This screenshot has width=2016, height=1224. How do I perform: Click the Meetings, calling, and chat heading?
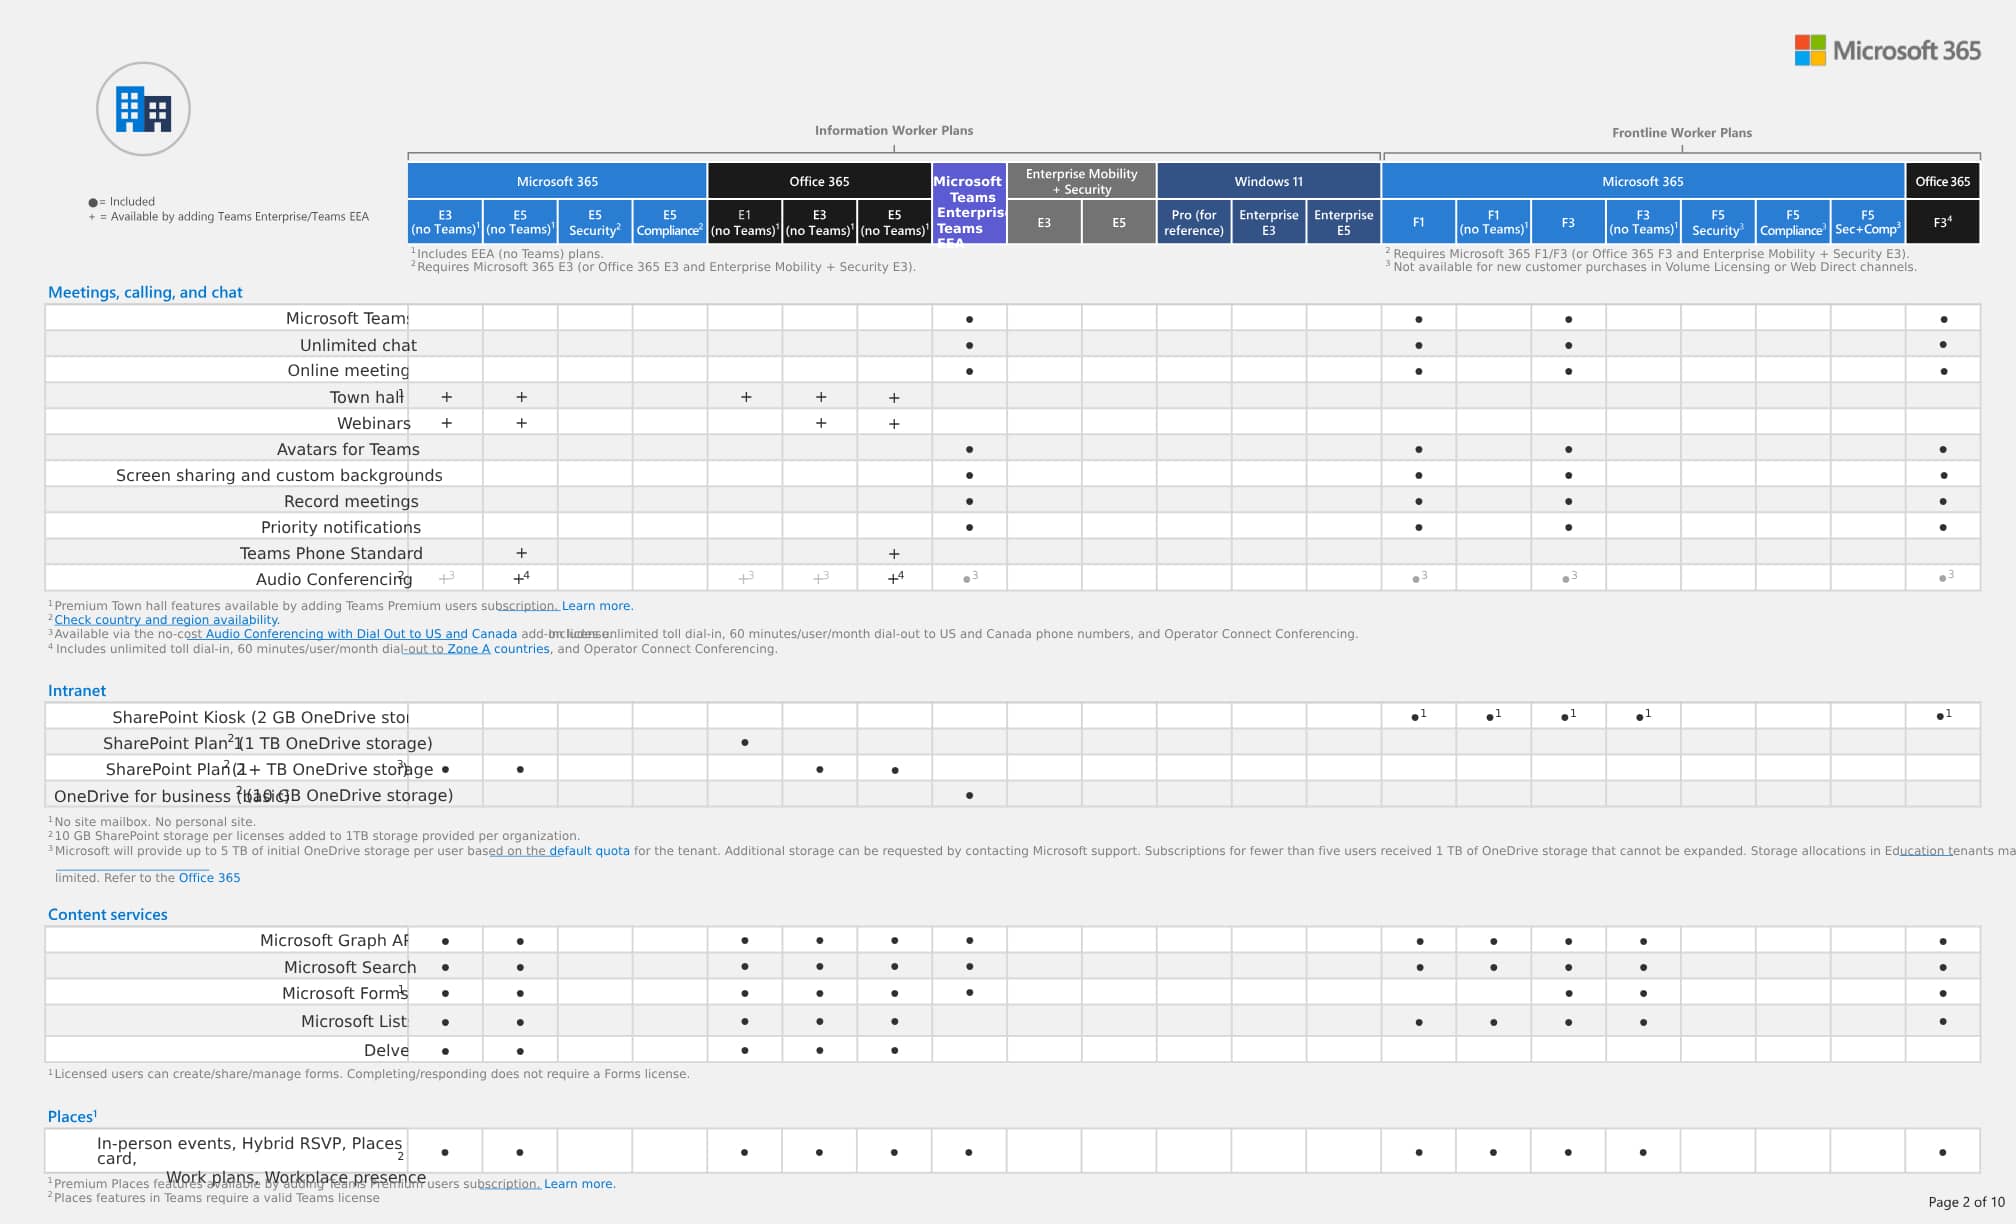pyautogui.click(x=145, y=292)
